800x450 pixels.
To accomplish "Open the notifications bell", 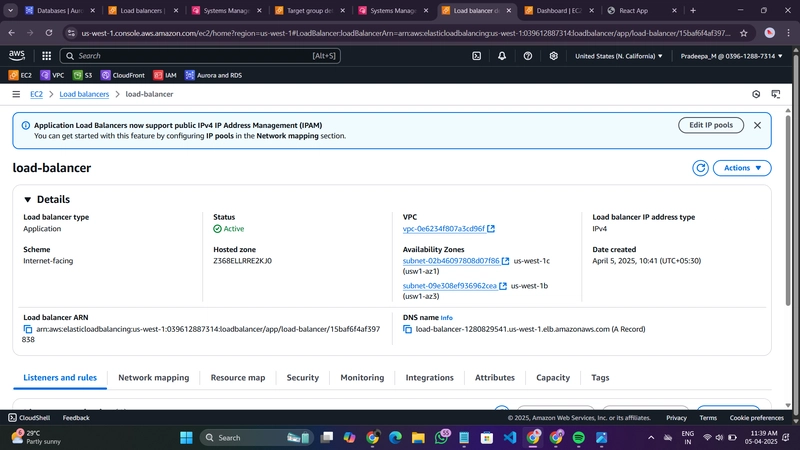I will pyautogui.click(x=502, y=56).
